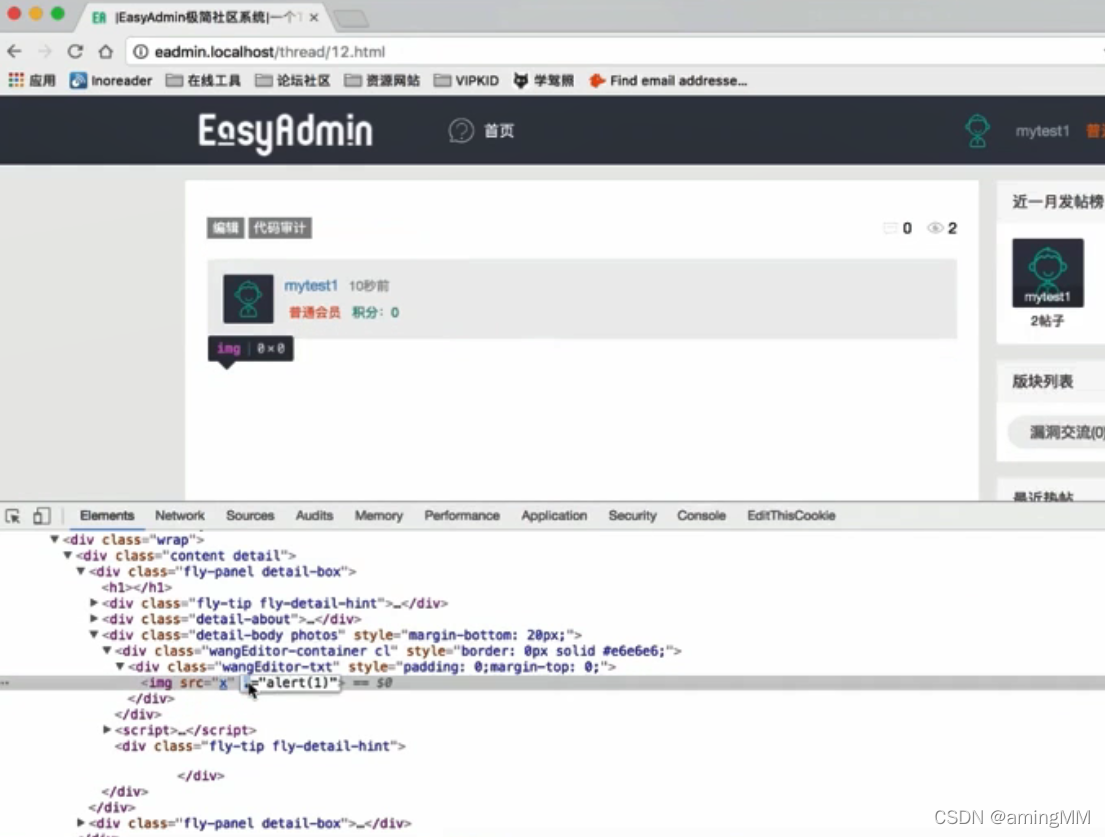Switch to the Network tab
1105x837 pixels.
[x=180, y=516]
